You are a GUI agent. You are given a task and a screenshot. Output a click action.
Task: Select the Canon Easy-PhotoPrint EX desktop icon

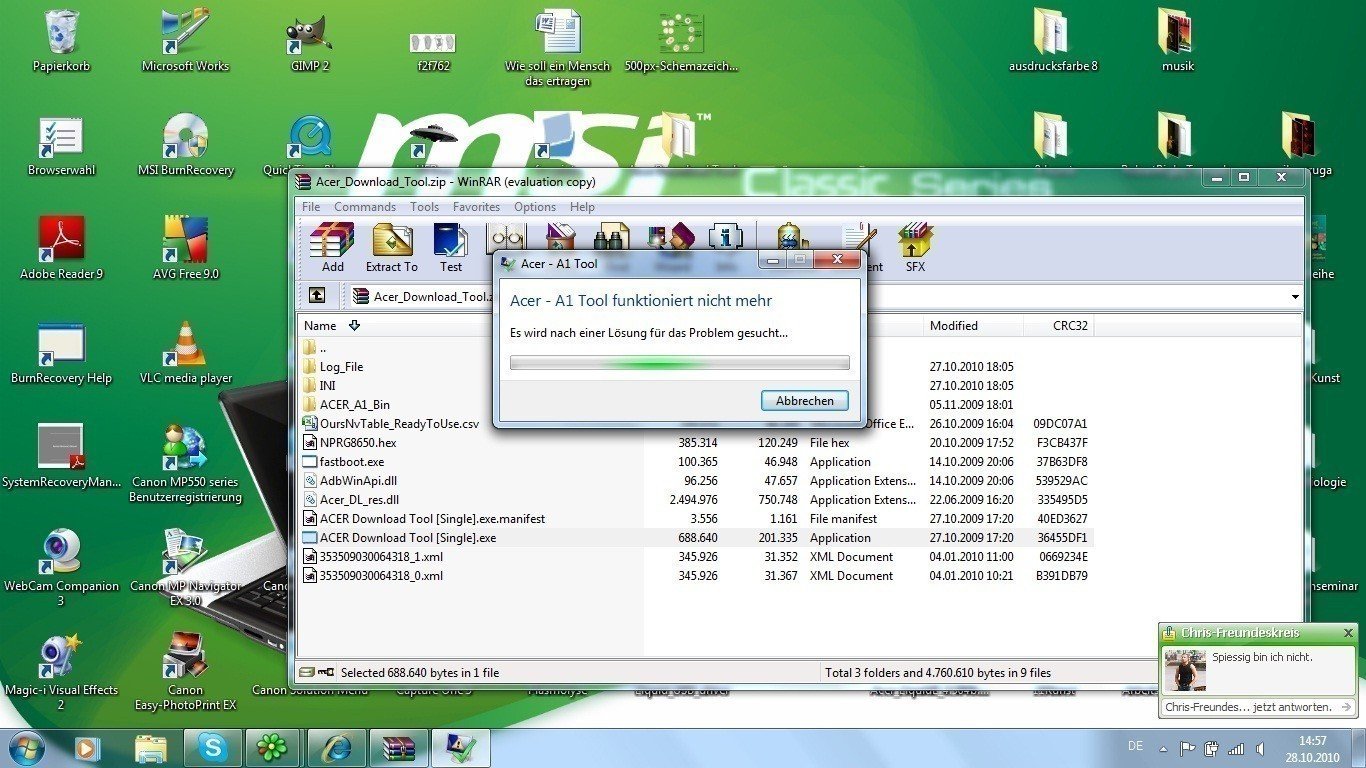[185, 672]
